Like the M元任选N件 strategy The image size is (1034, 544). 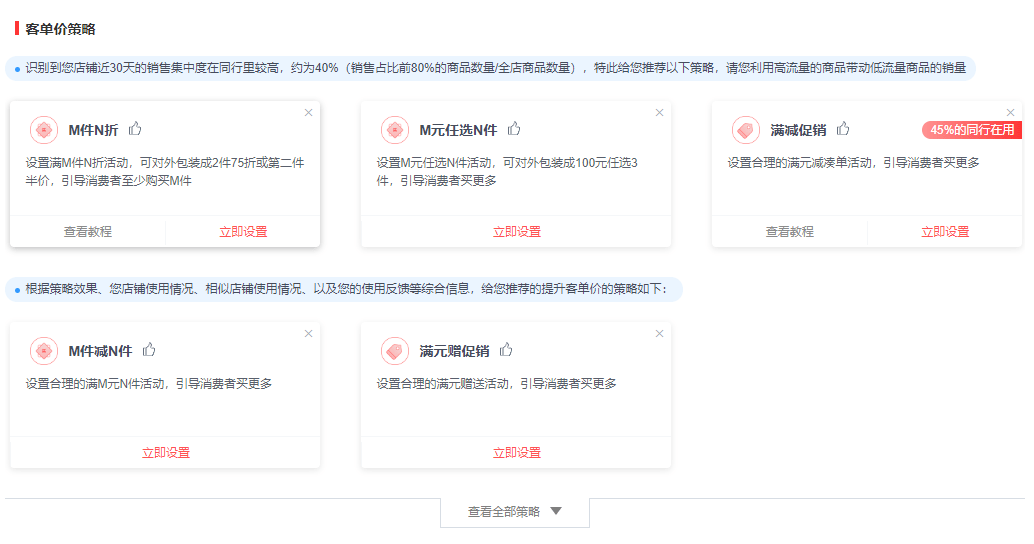515,129
